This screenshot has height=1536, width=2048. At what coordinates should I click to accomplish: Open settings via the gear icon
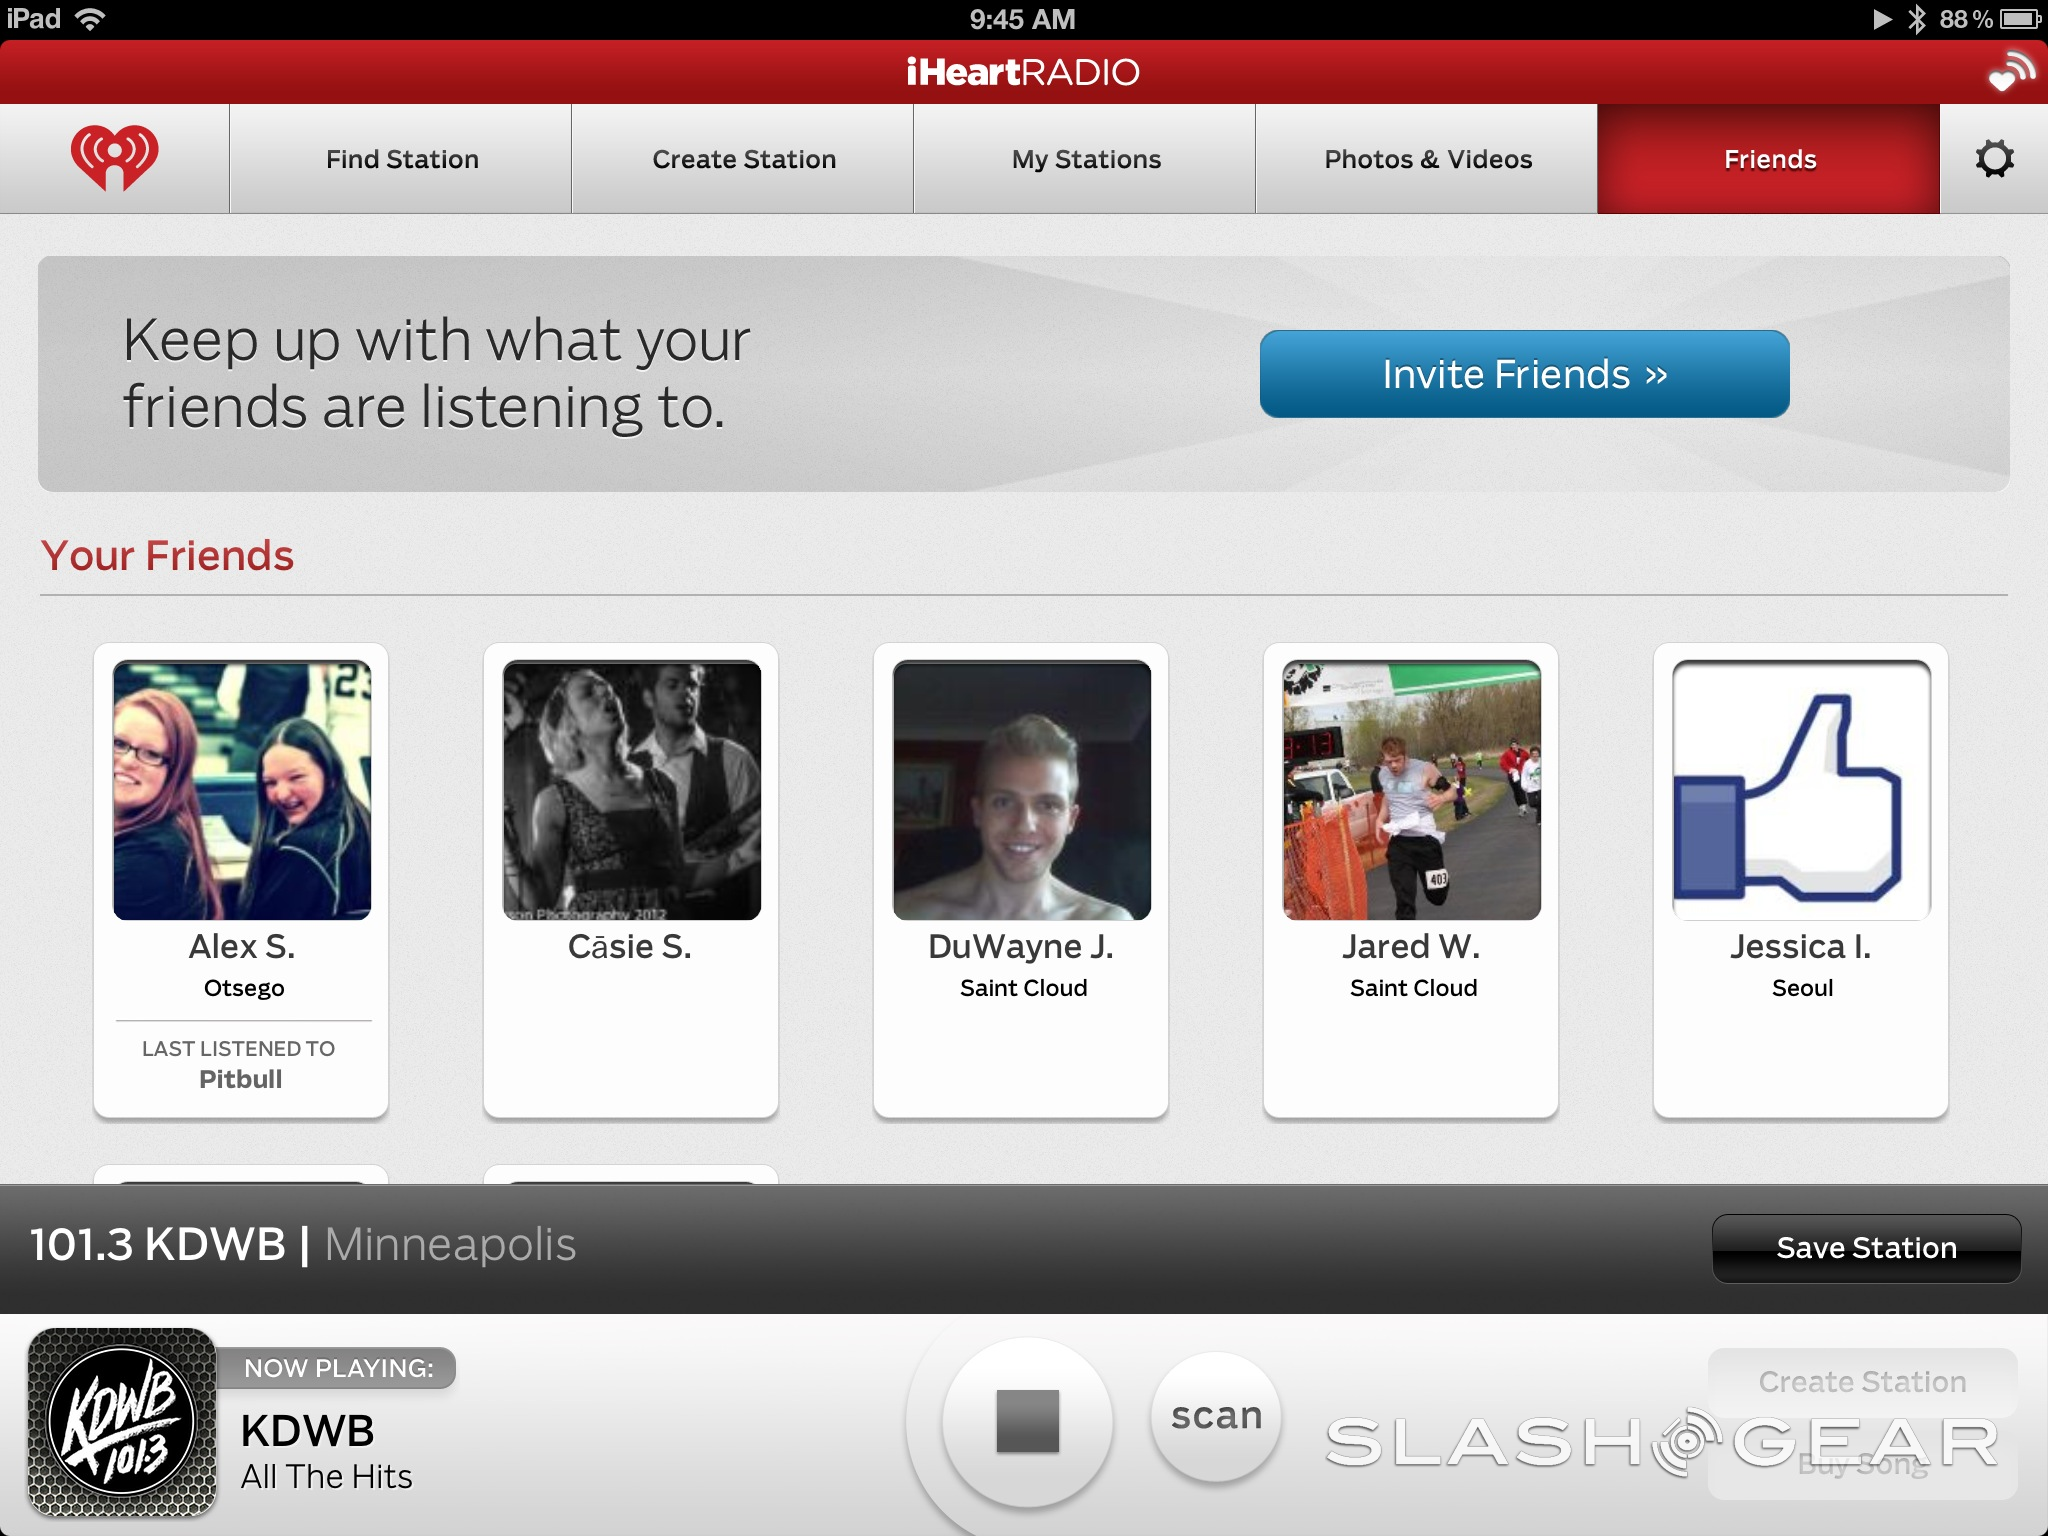click(x=1993, y=159)
